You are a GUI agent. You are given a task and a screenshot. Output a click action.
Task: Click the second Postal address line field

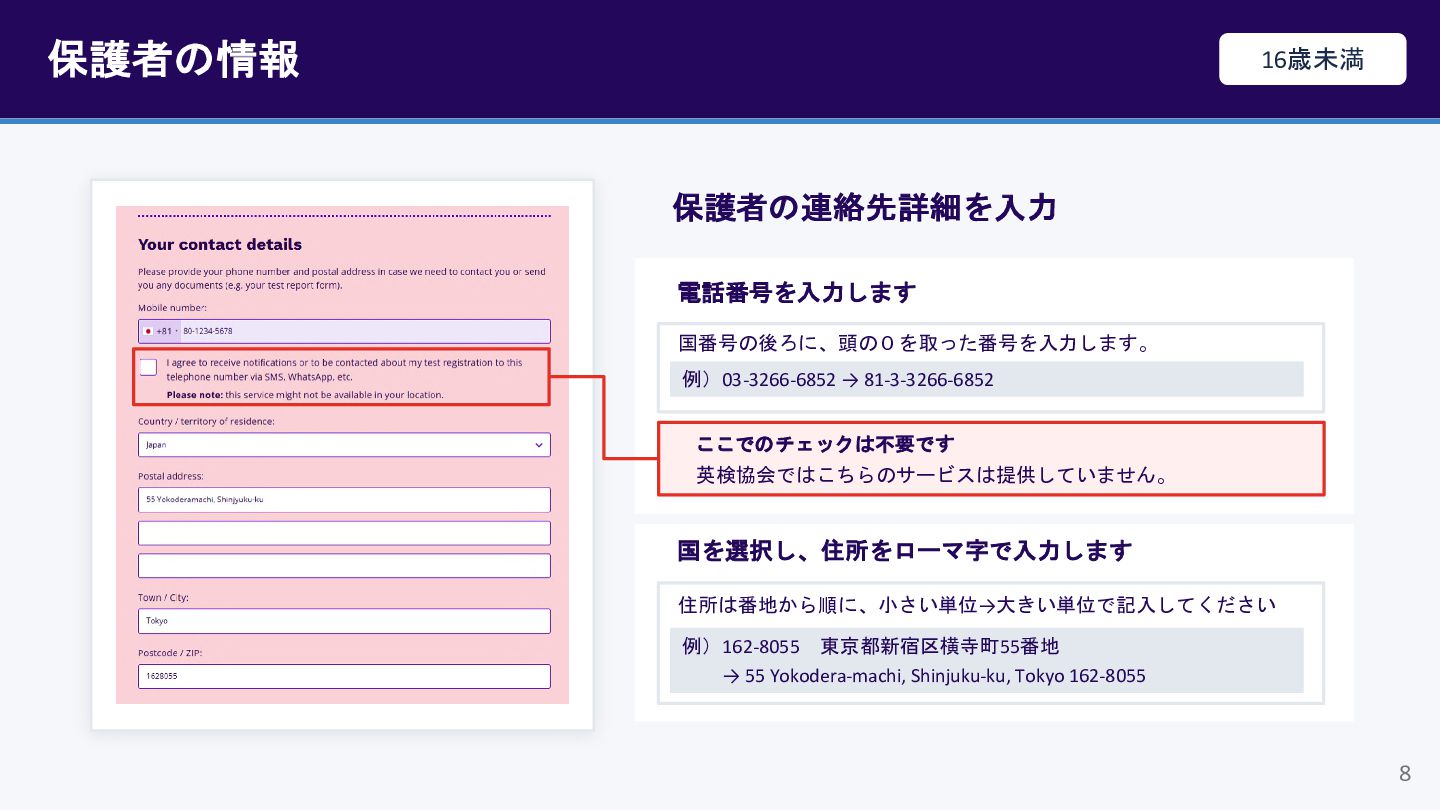coord(344,533)
